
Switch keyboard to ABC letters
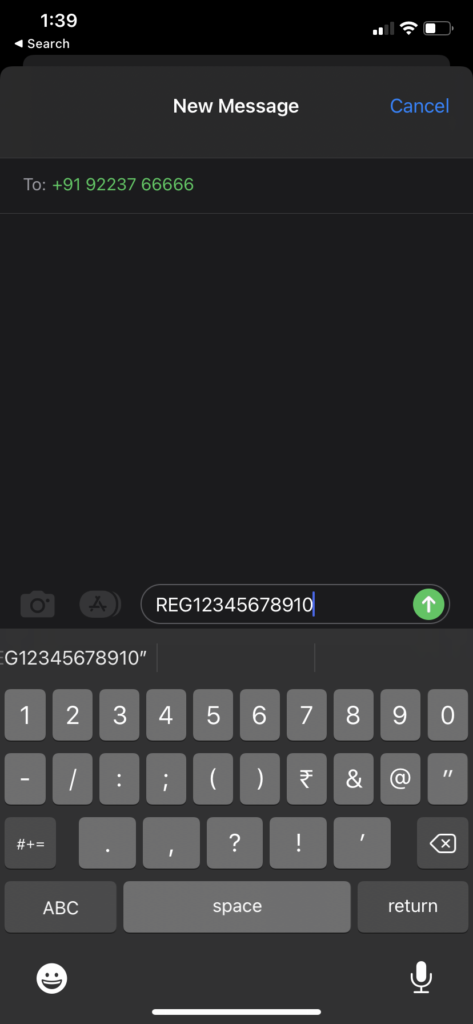coord(61,907)
